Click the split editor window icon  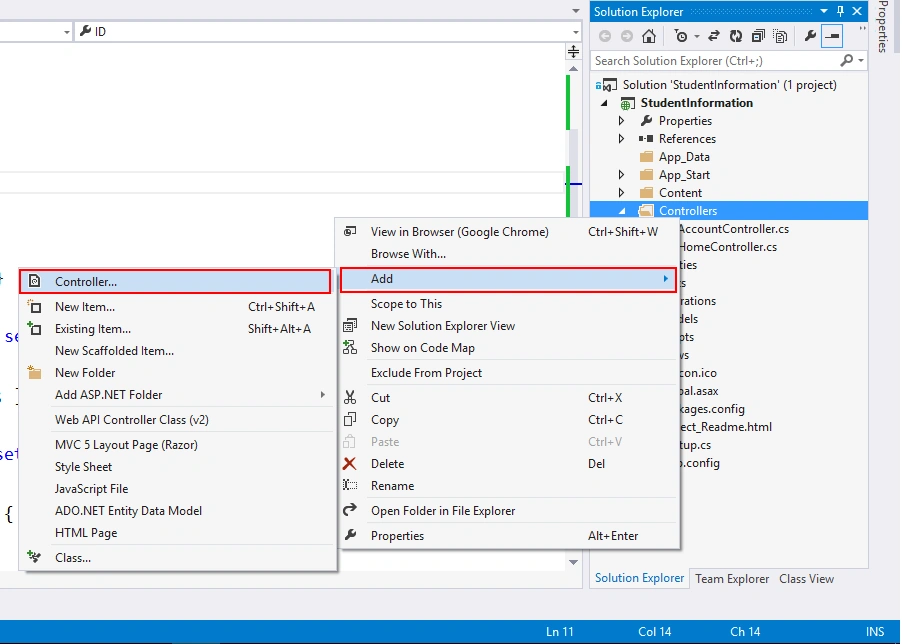point(574,52)
